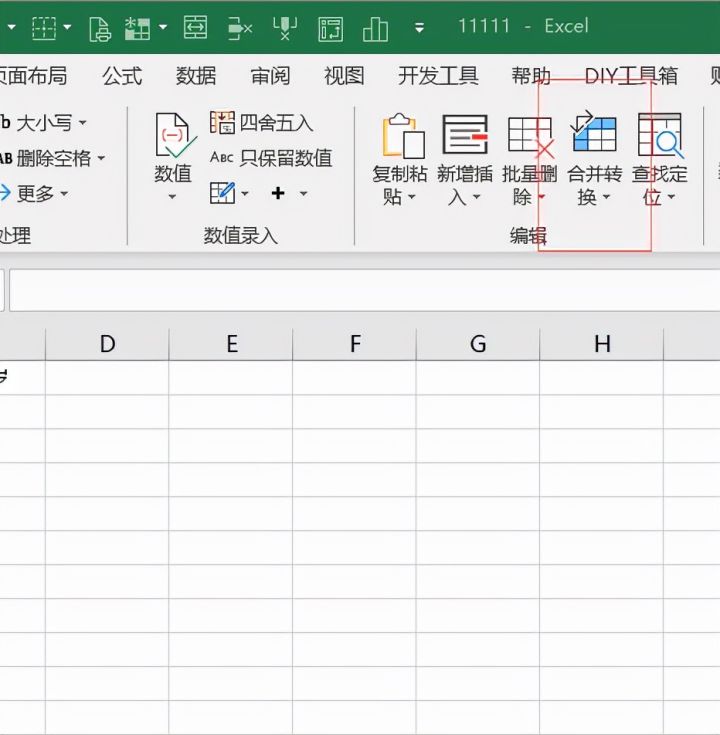Viewport: 720px width, 735px height.
Task: Select column F header
Action: tap(355, 344)
